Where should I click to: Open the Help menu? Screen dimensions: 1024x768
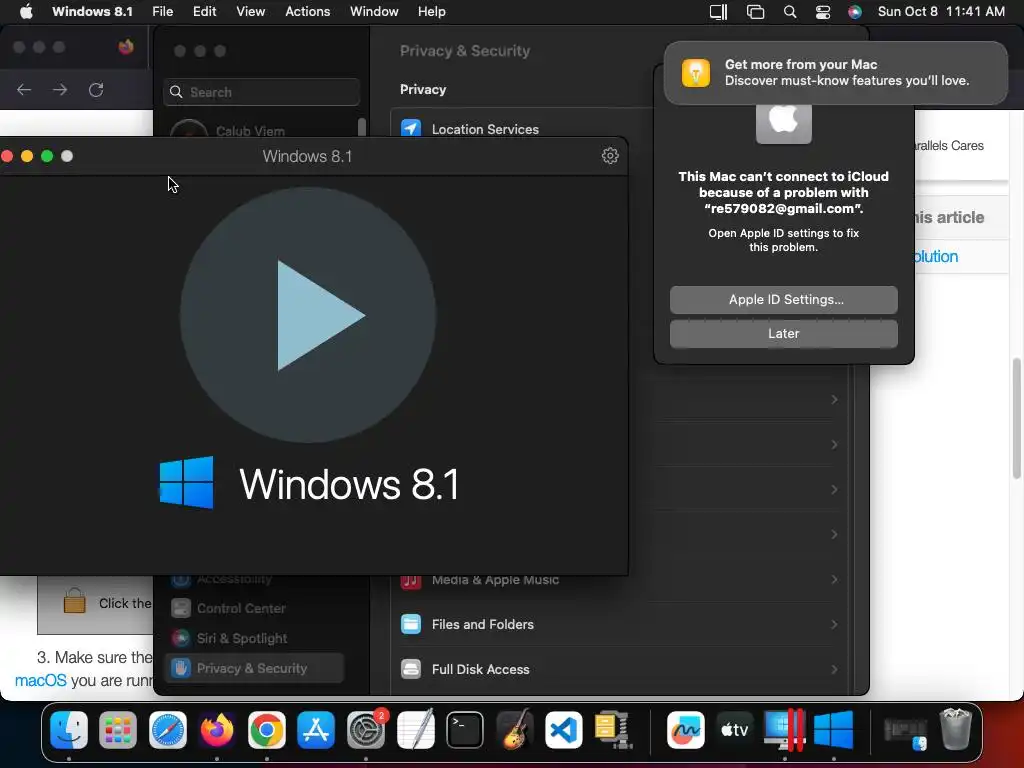coord(432,12)
